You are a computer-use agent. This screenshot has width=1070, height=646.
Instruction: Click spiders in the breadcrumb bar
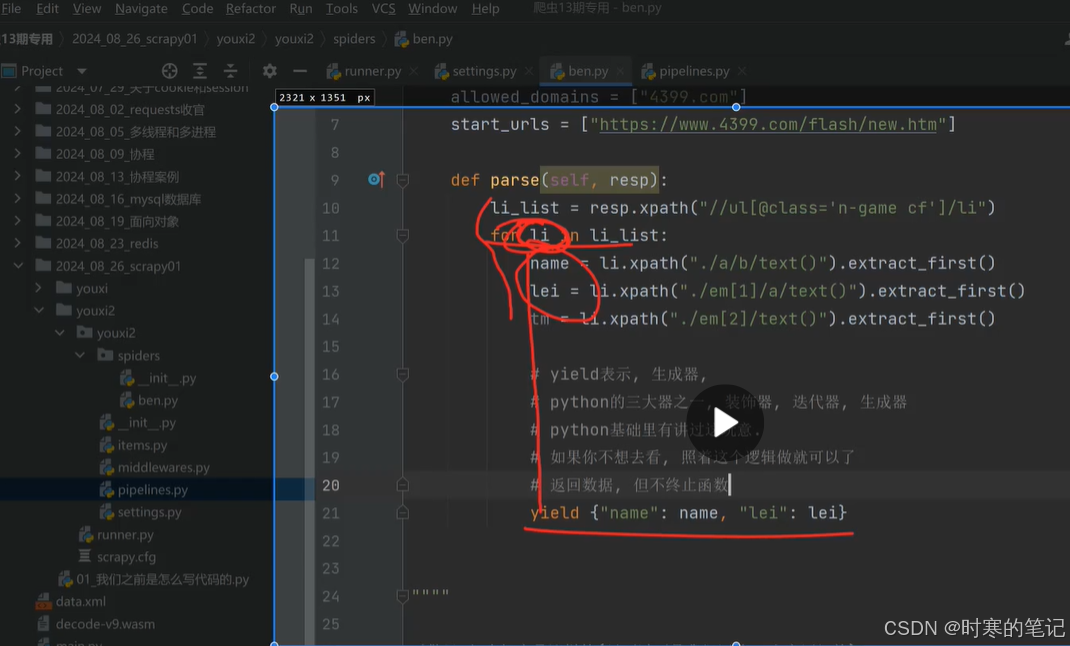click(x=354, y=40)
